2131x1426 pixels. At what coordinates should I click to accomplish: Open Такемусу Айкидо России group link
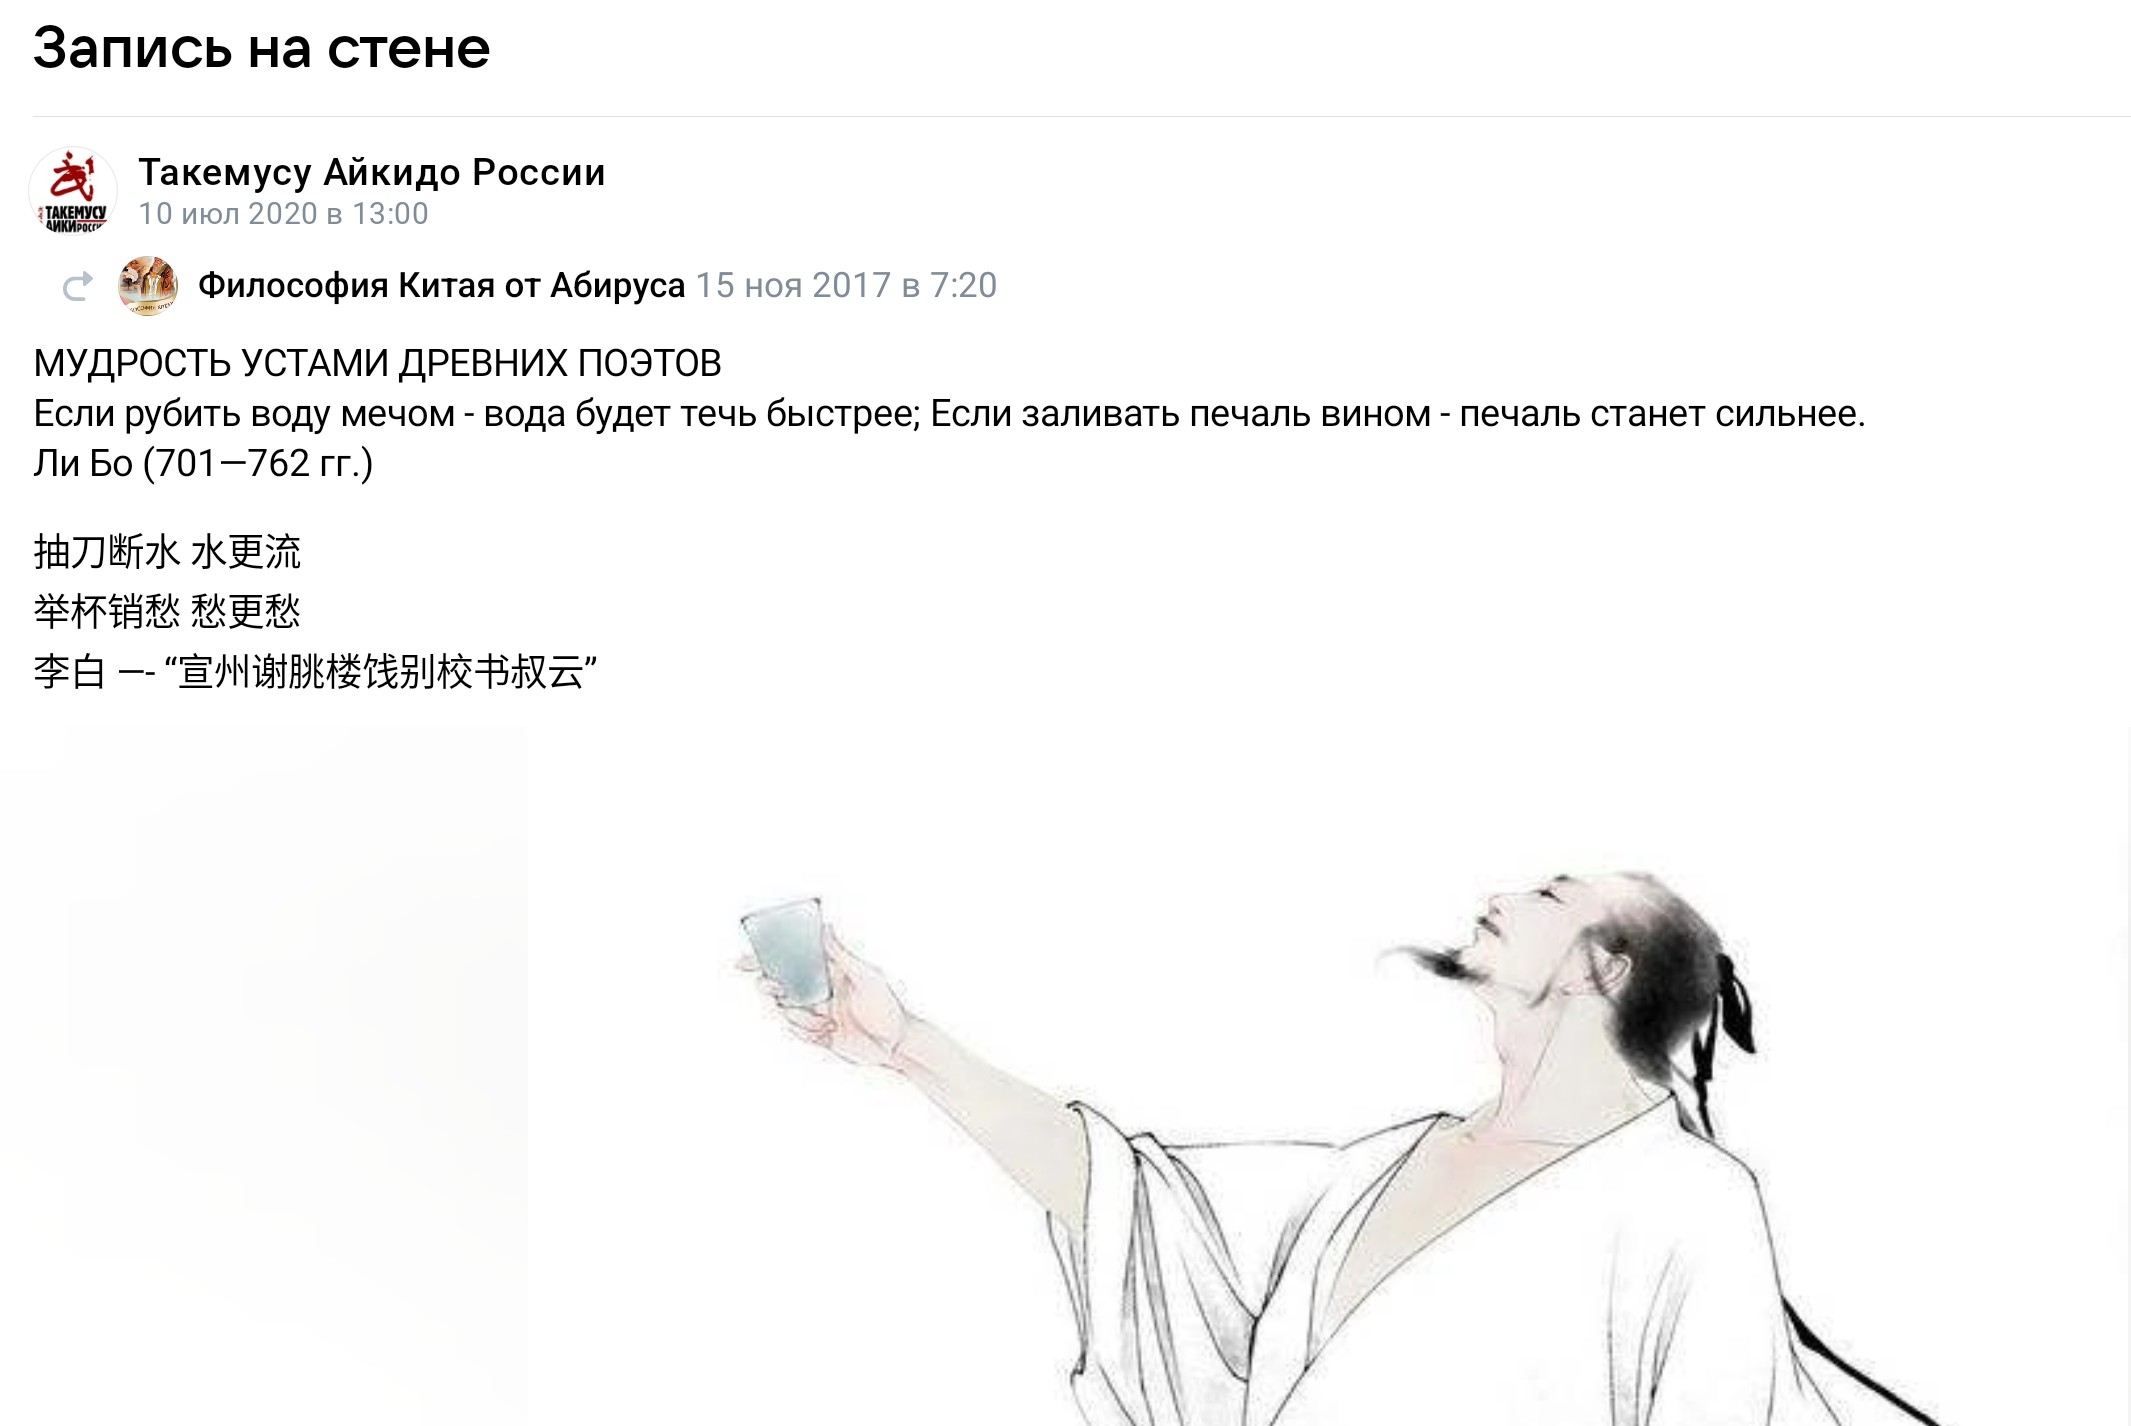371,172
